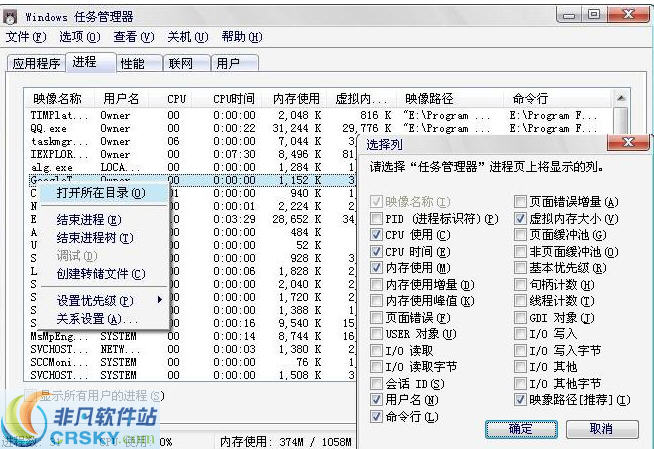This screenshot has height=449, width=654.
Task: Open the 查看(V) menu
Action: 134,37
